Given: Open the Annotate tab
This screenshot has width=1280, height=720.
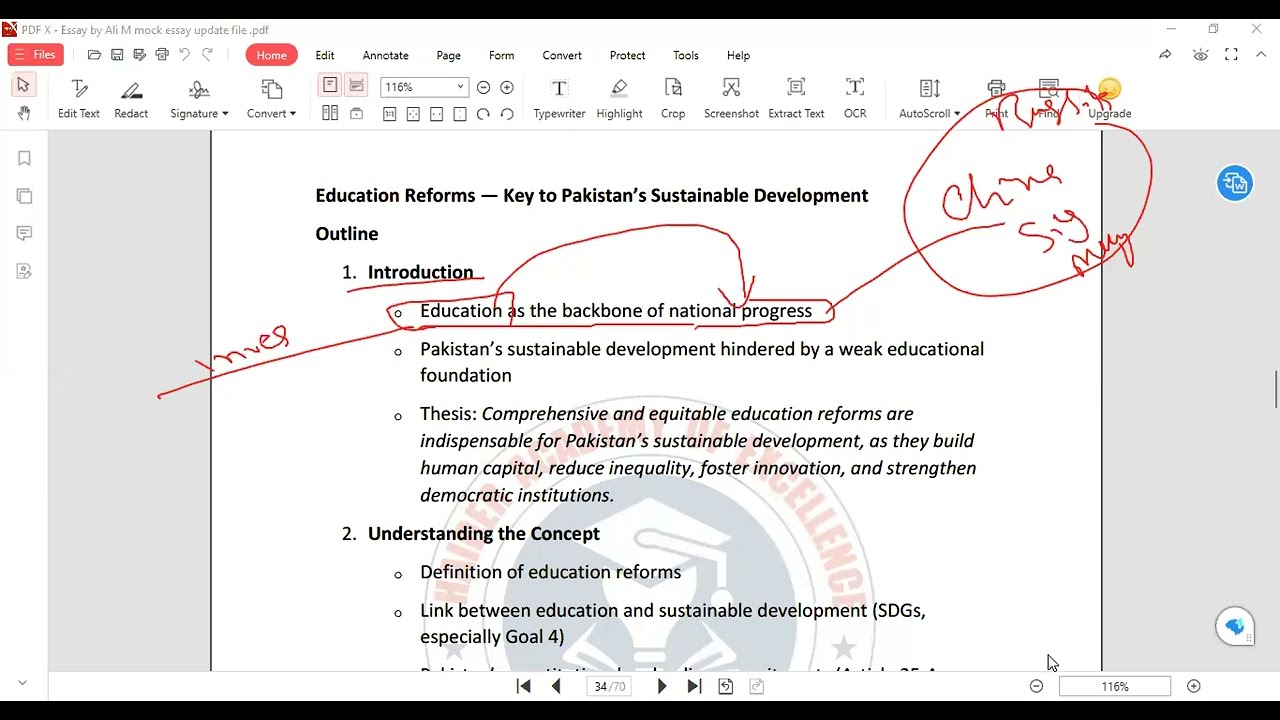Looking at the screenshot, I should click(x=385, y=55).
